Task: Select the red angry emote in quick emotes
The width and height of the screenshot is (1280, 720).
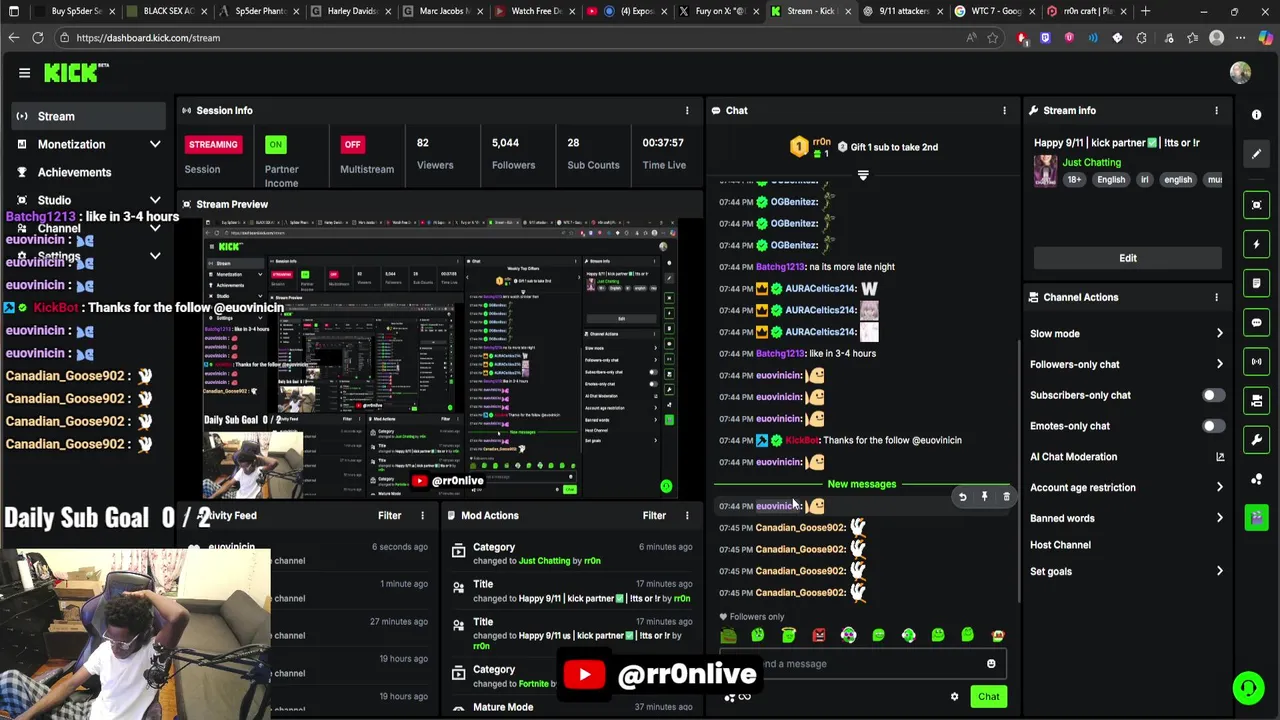Action: coord(819,635)
